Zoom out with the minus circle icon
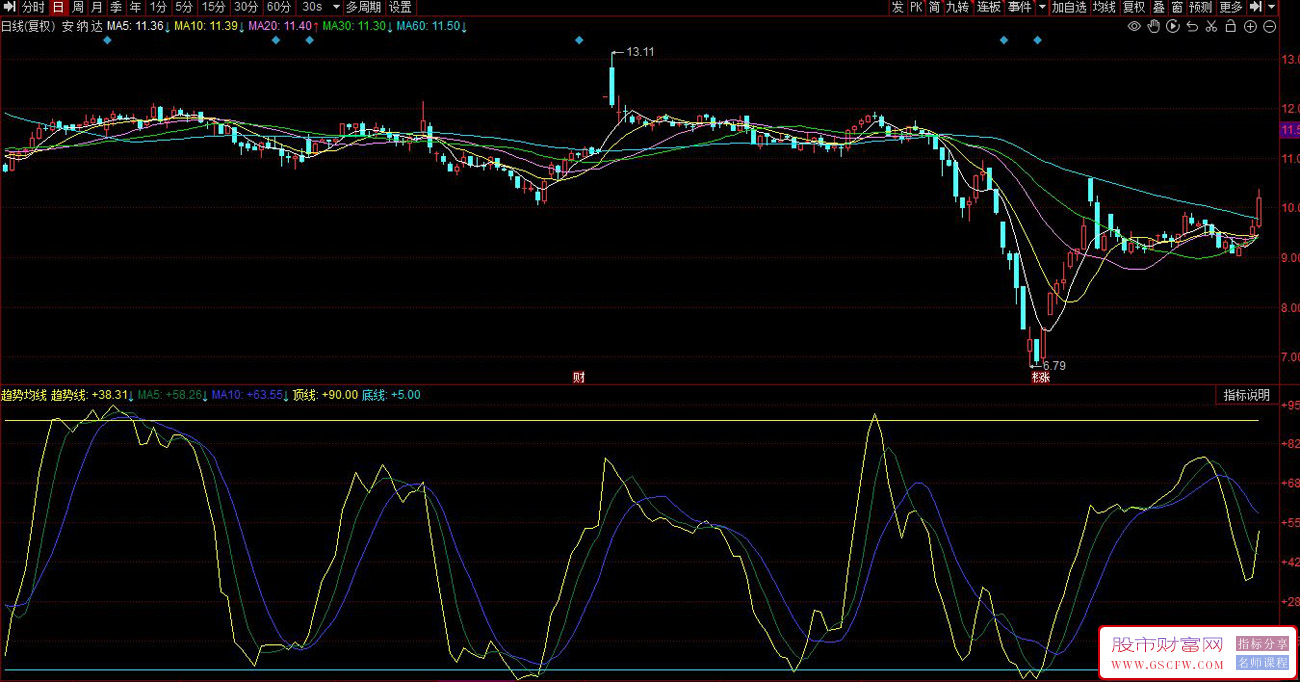 click(1270, 27)
